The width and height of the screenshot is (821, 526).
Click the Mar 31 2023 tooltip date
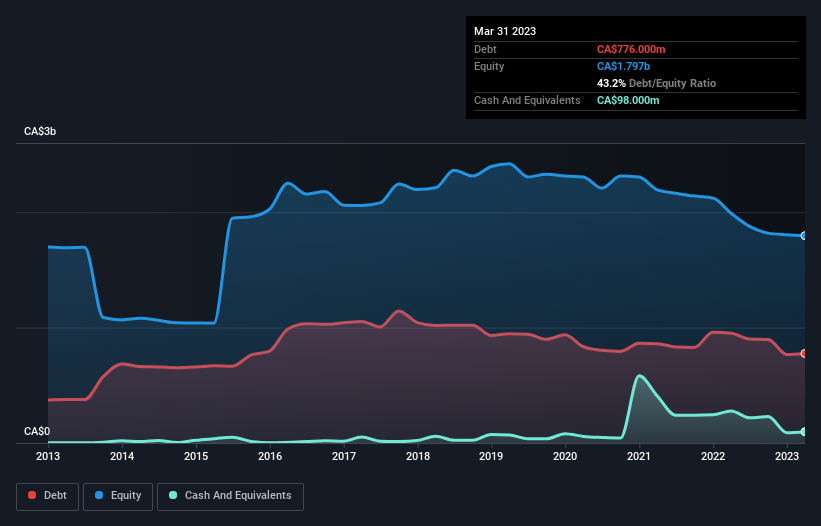[x=505, y=31]
